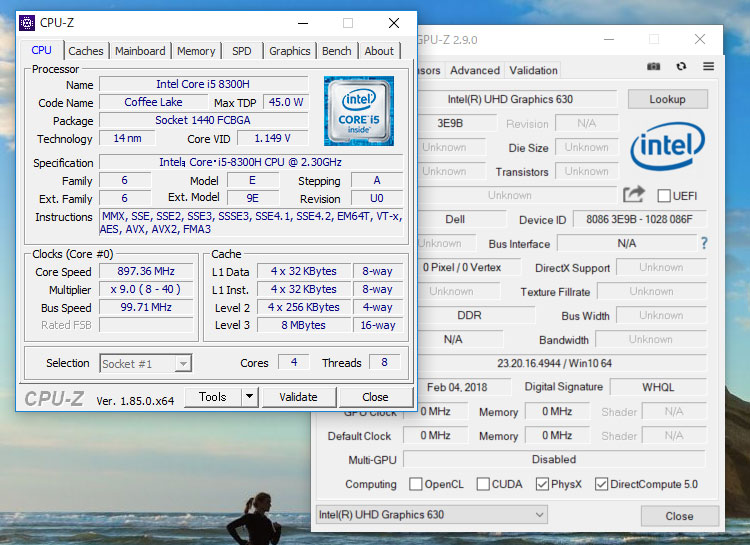Image resolution: width=750 pixels, height=545 pixels.
Task: Switch to the Caches tab
Action: [x=86, y=51]
